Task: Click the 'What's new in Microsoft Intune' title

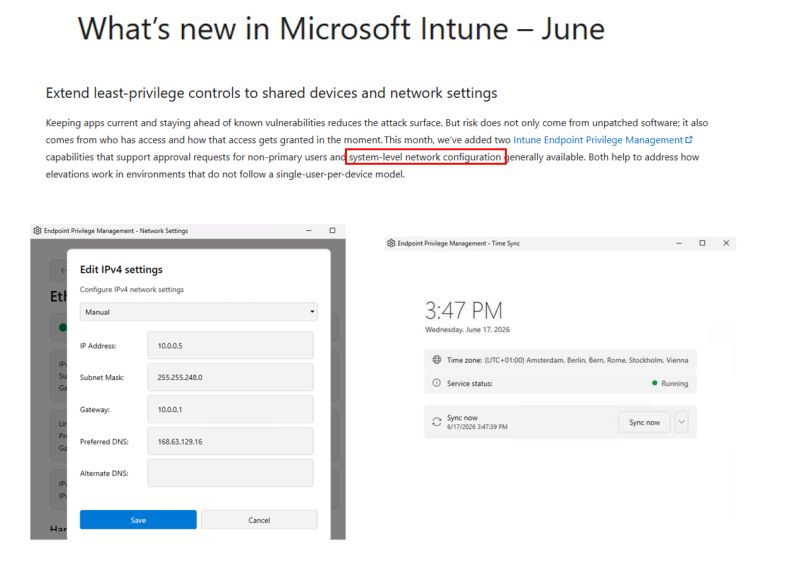Action: point(341,29)
